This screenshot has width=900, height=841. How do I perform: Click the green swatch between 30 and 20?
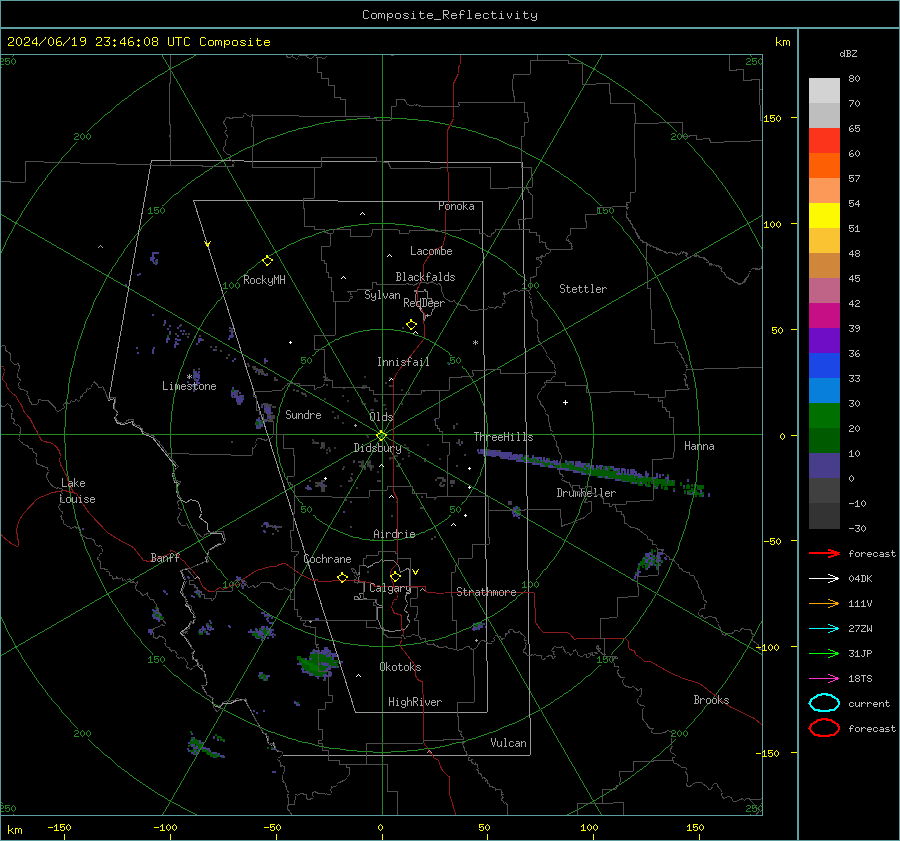click(824, 416)
